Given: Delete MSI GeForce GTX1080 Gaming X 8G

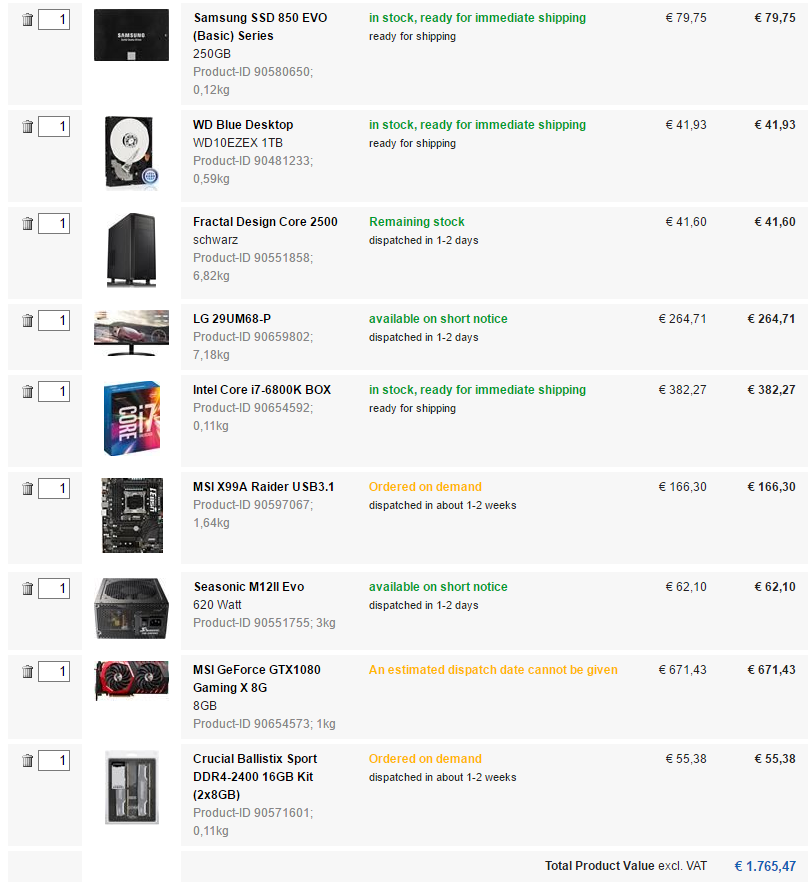Looking at the screenshot, I should click(x=27, y=672).
